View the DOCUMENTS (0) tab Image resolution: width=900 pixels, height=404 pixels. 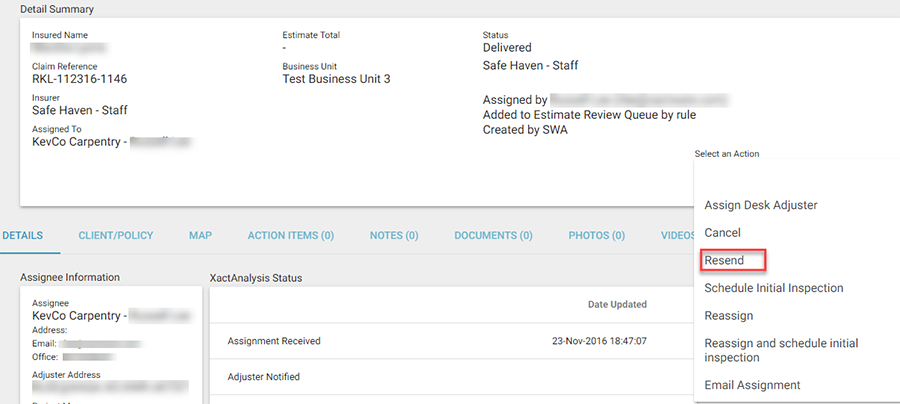coord(494,236)
